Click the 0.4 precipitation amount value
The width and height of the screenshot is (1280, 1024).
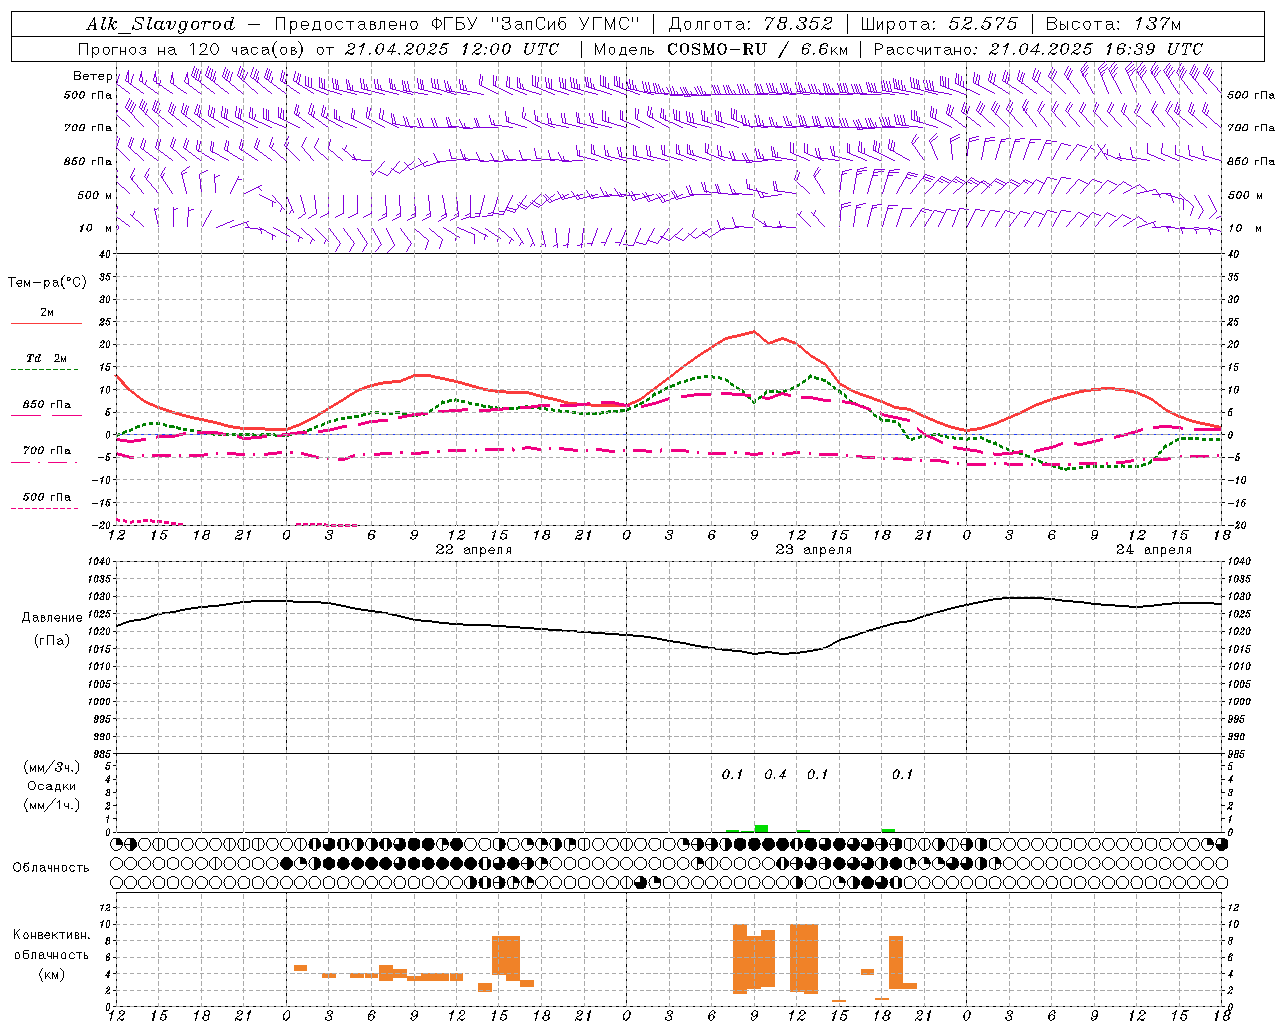[775, 774]
